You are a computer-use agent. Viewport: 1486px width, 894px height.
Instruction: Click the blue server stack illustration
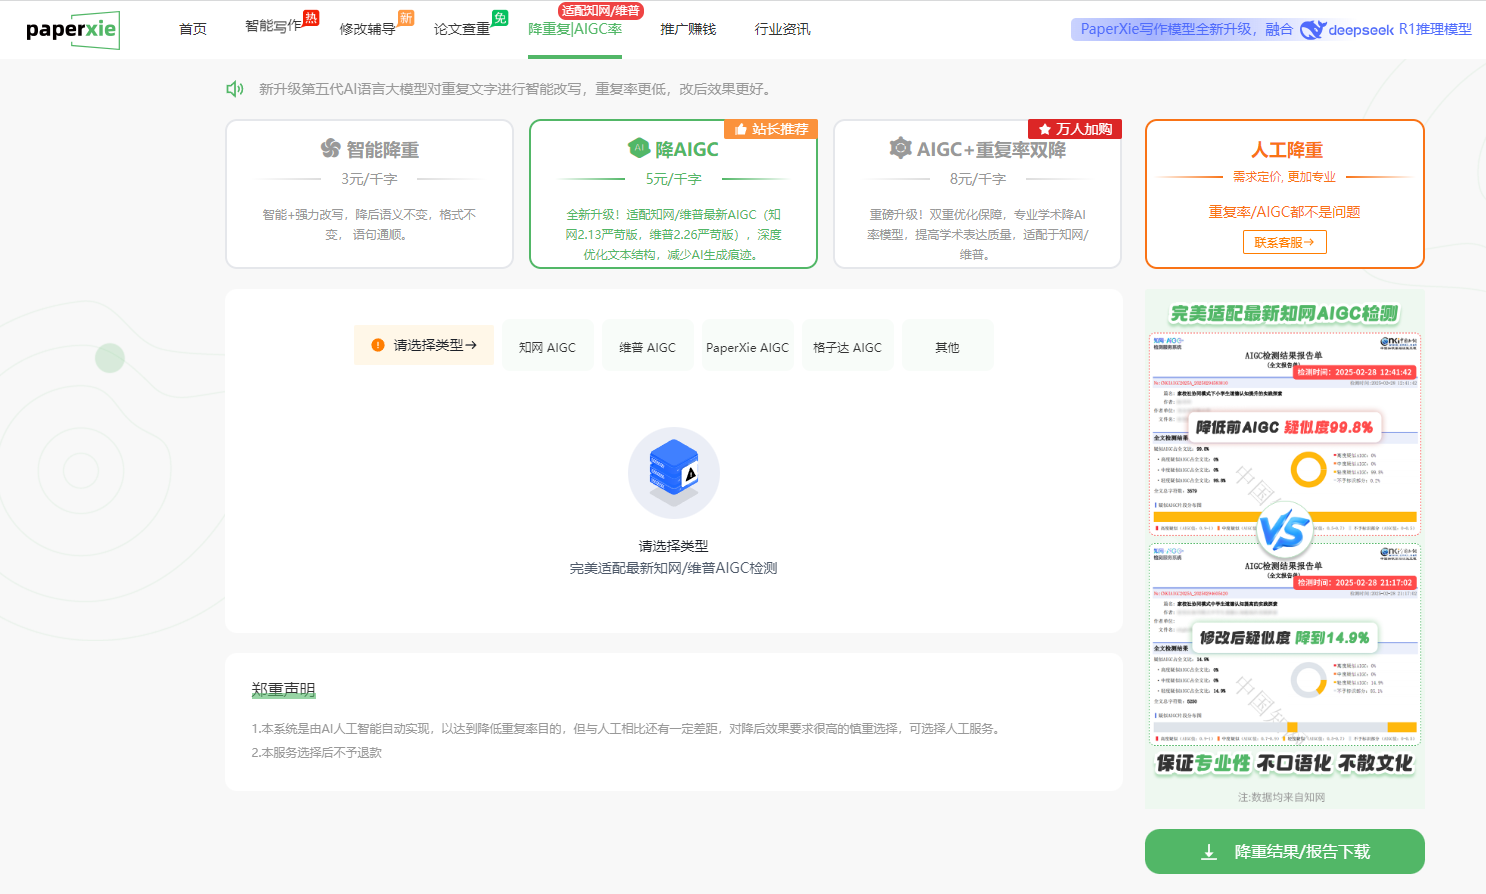point(673,473)
